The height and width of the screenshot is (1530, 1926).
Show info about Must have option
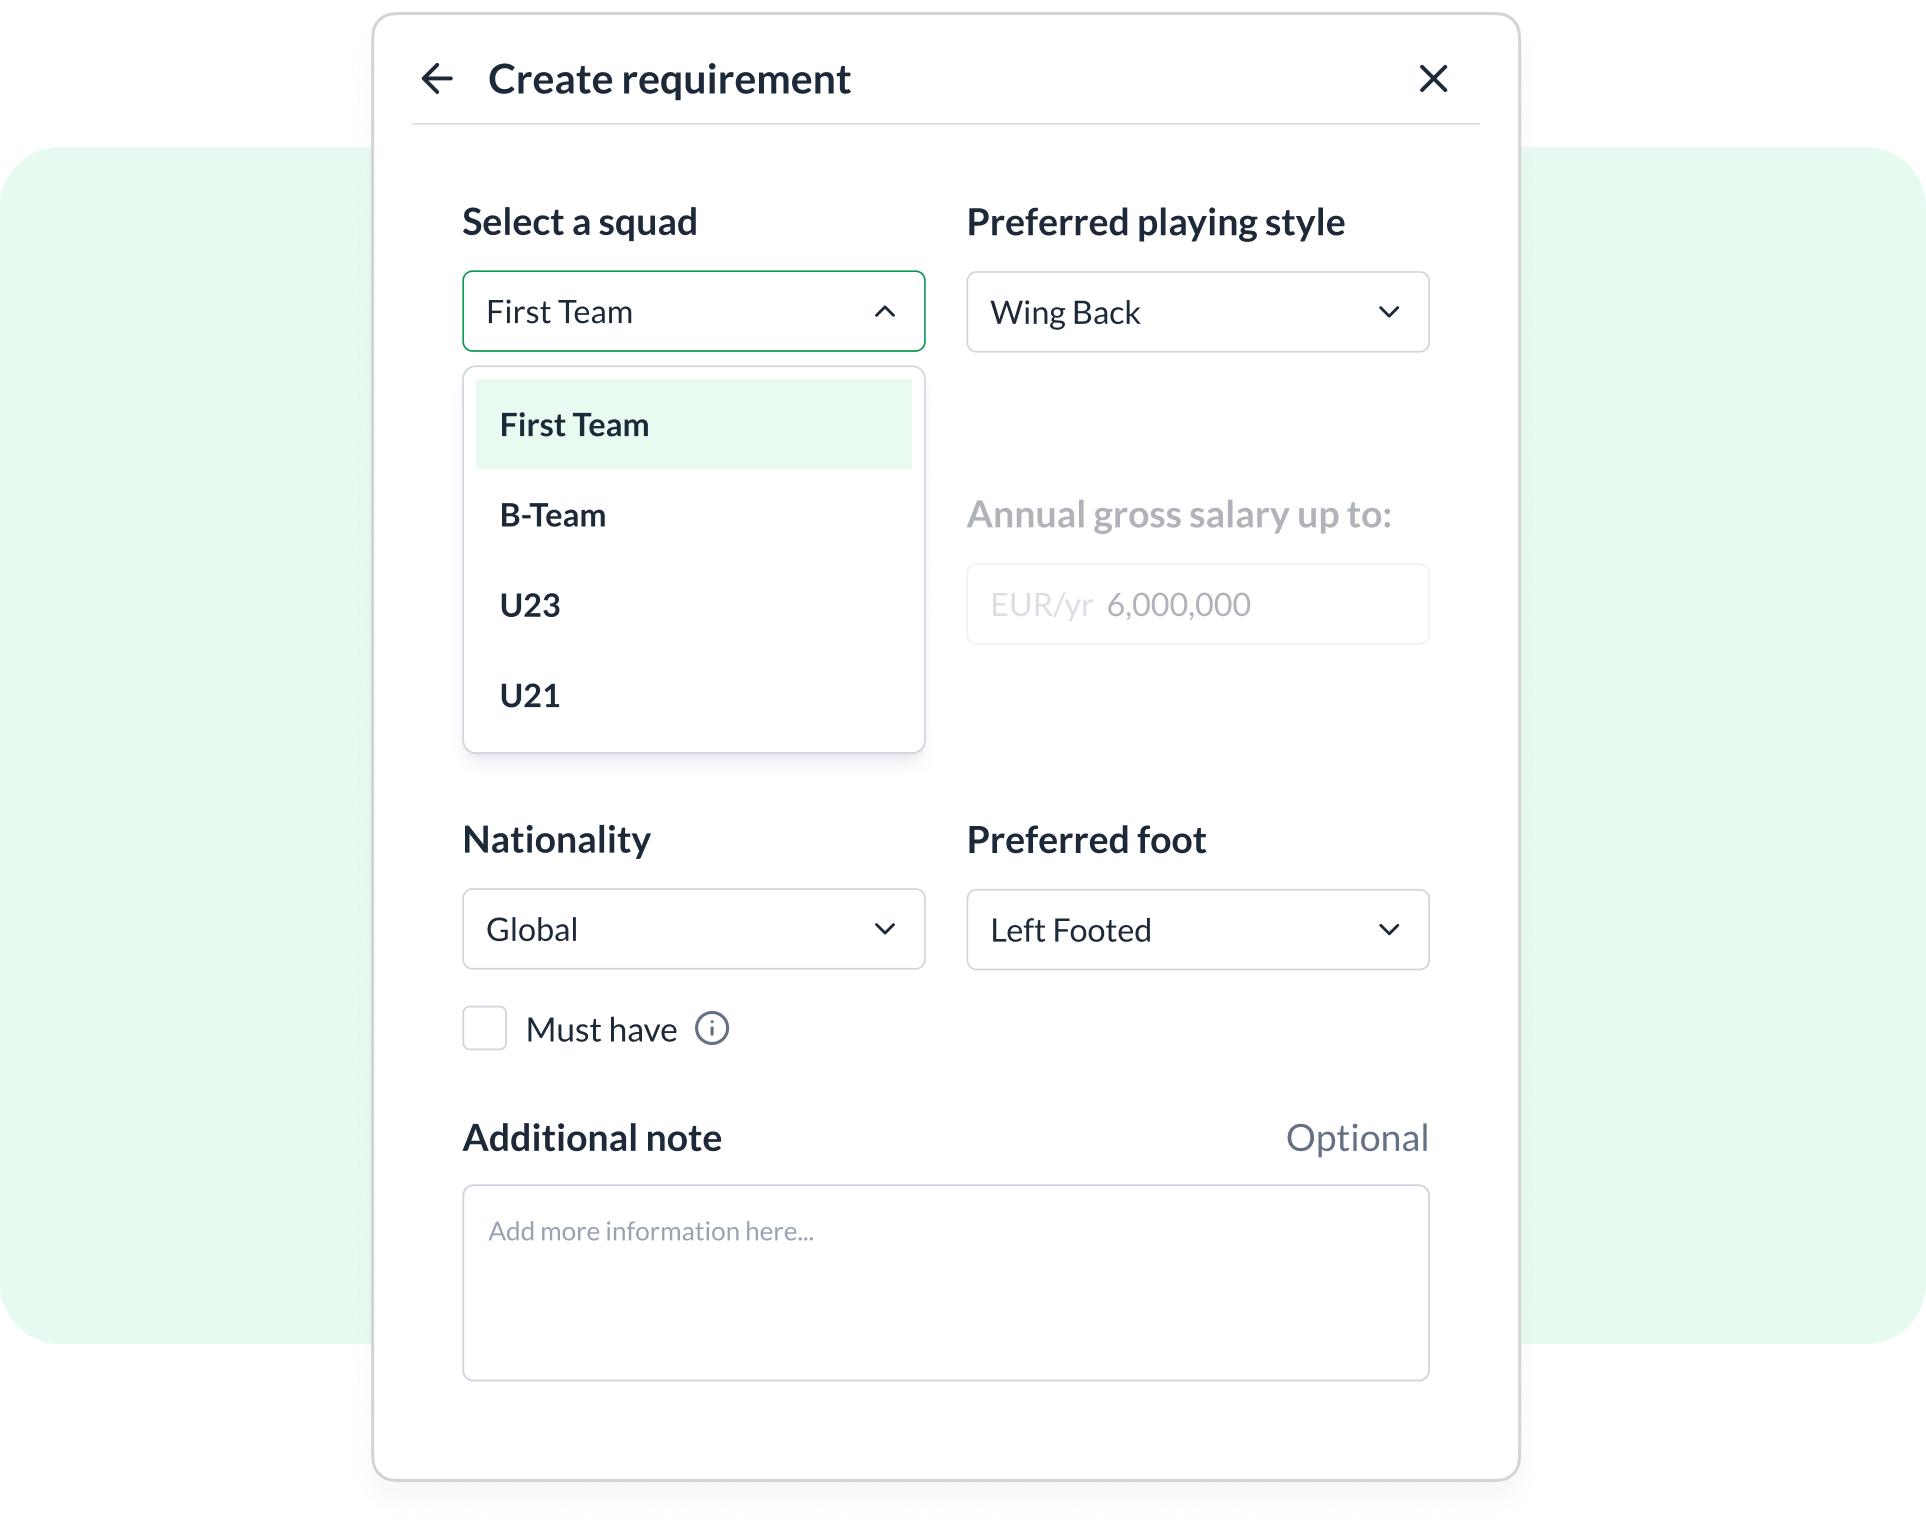click(712, 1028)
